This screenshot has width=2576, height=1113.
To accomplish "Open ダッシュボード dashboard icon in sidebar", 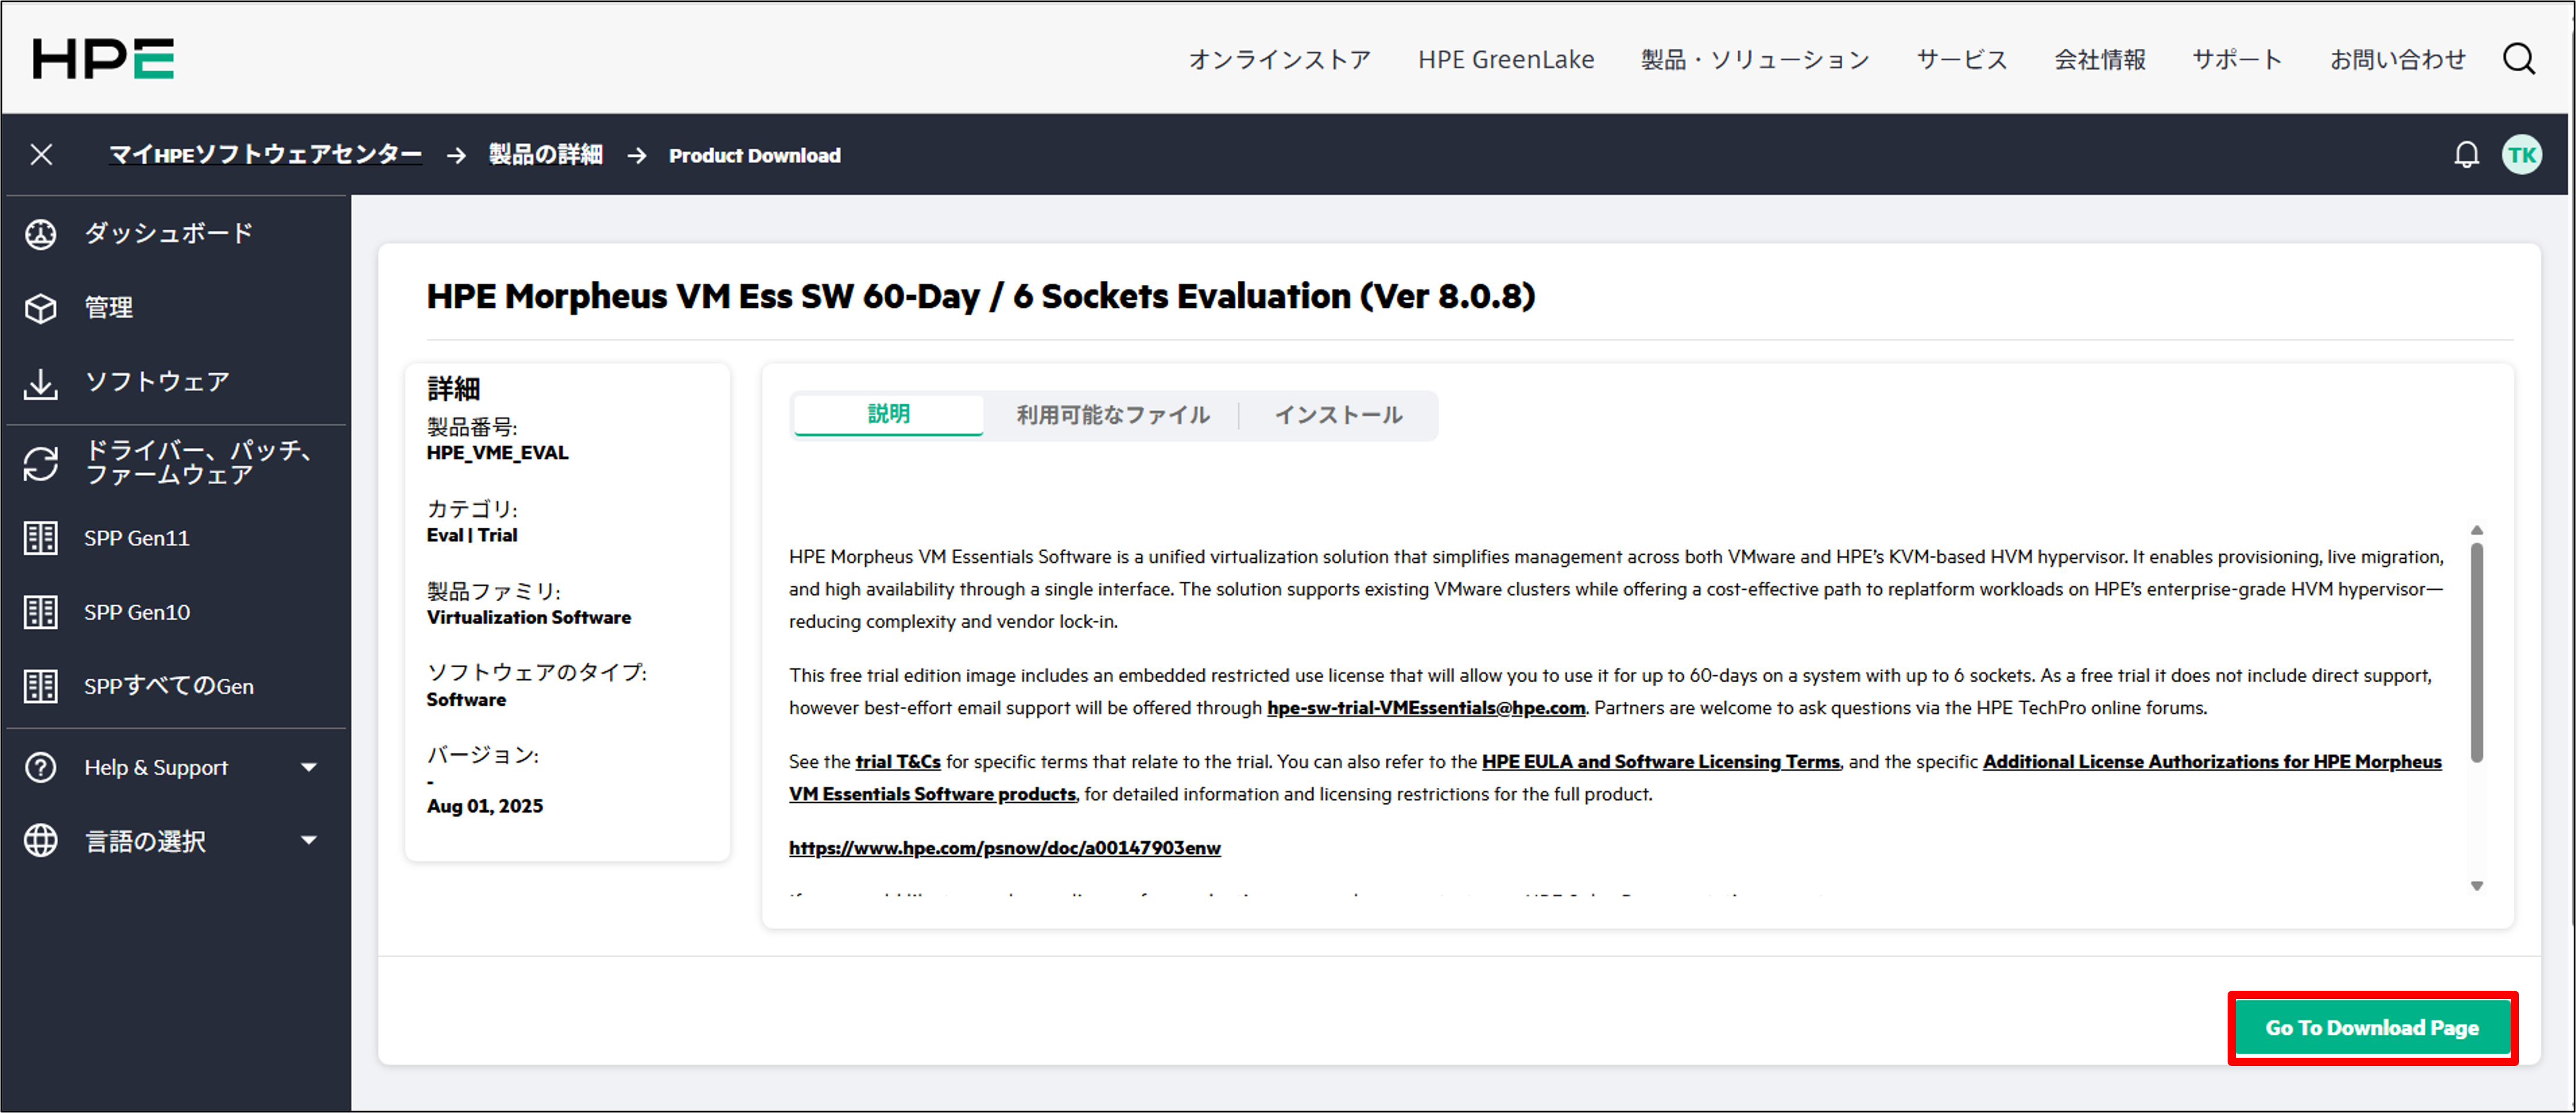I will point(41,234).
